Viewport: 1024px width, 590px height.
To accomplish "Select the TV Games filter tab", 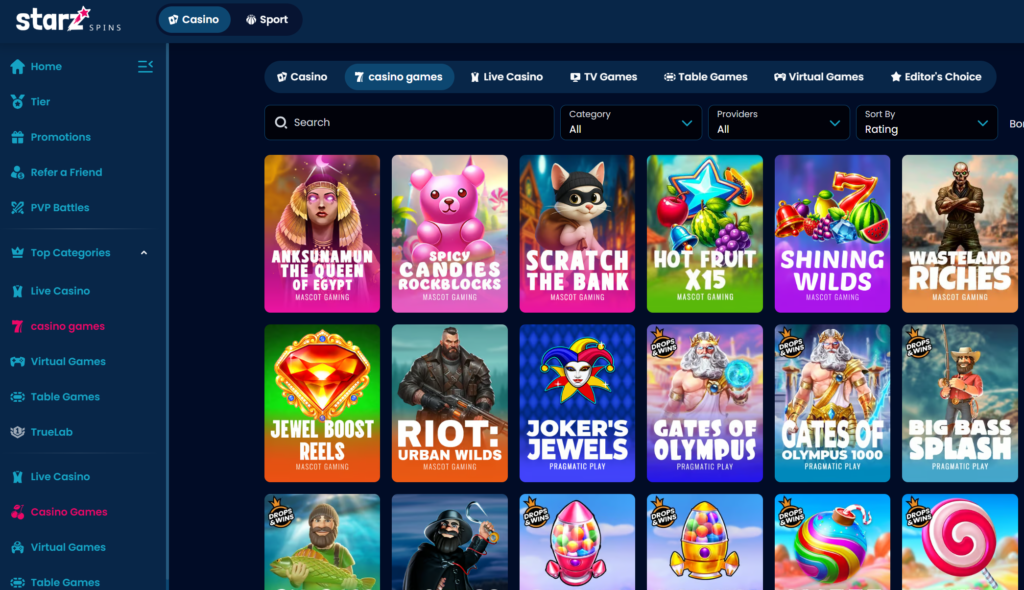I will click(603, 77).
